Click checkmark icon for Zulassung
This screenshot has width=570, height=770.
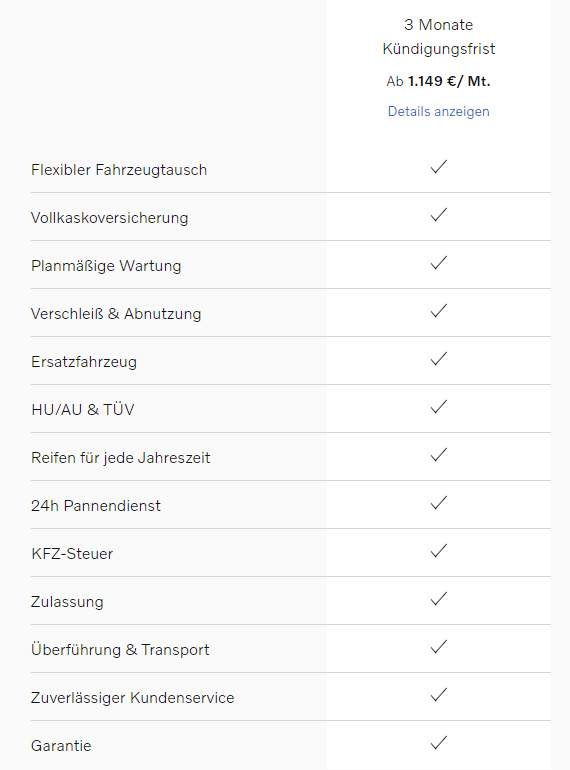coord(439,599)
